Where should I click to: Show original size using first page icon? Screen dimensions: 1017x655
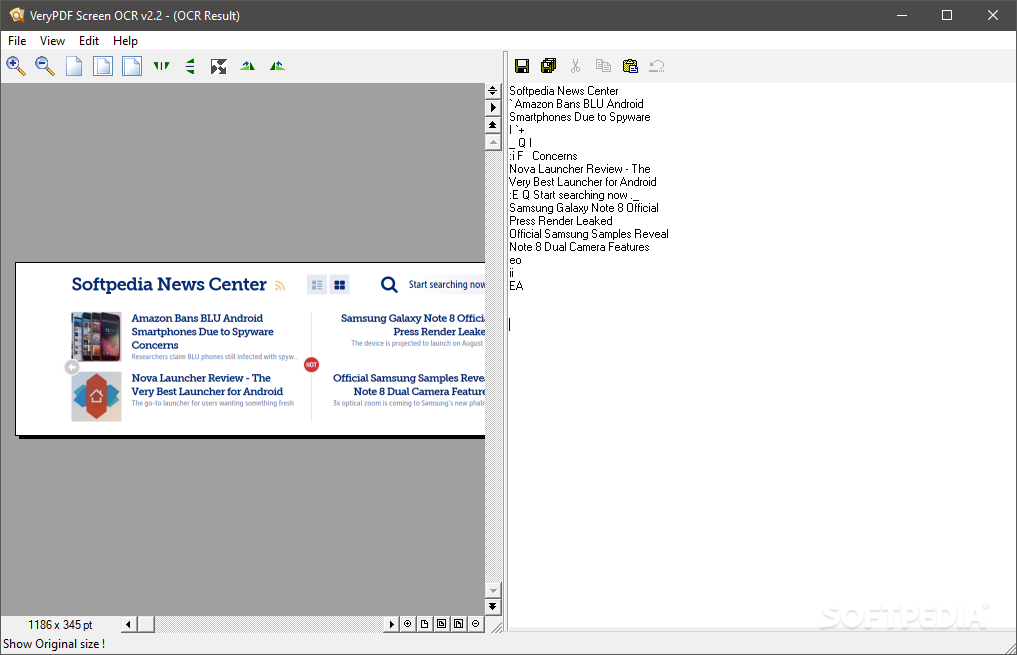(x=74, y=66)
